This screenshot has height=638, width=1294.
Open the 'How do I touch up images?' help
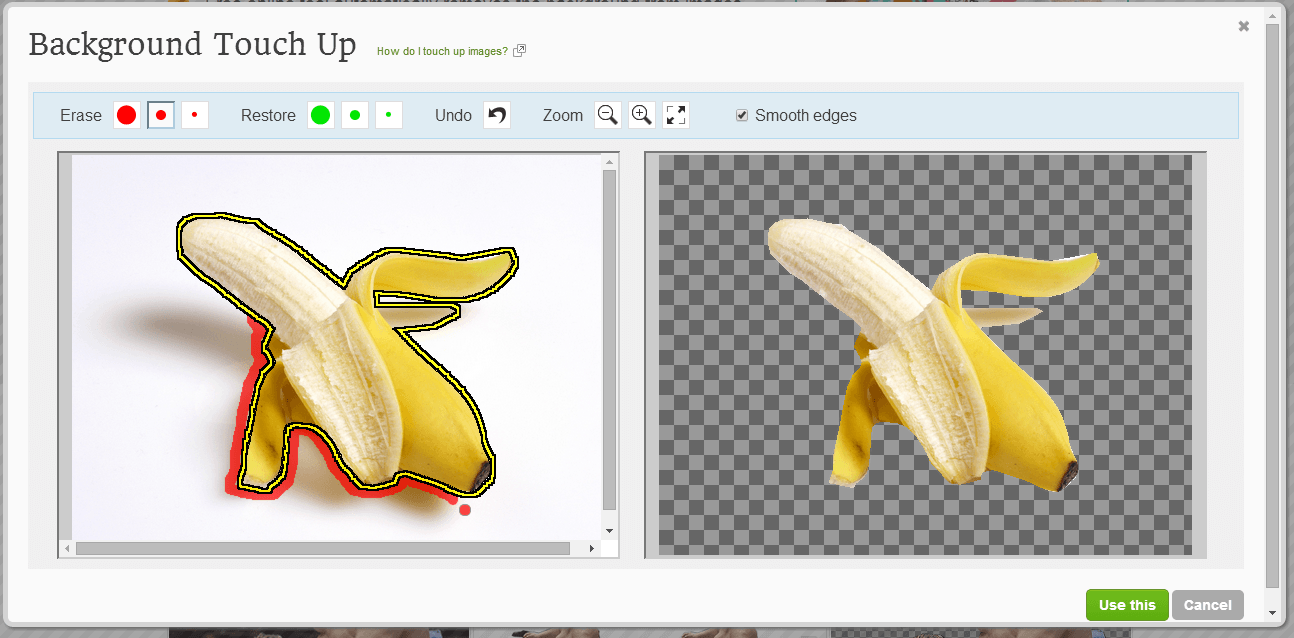[x=444, y=50]
